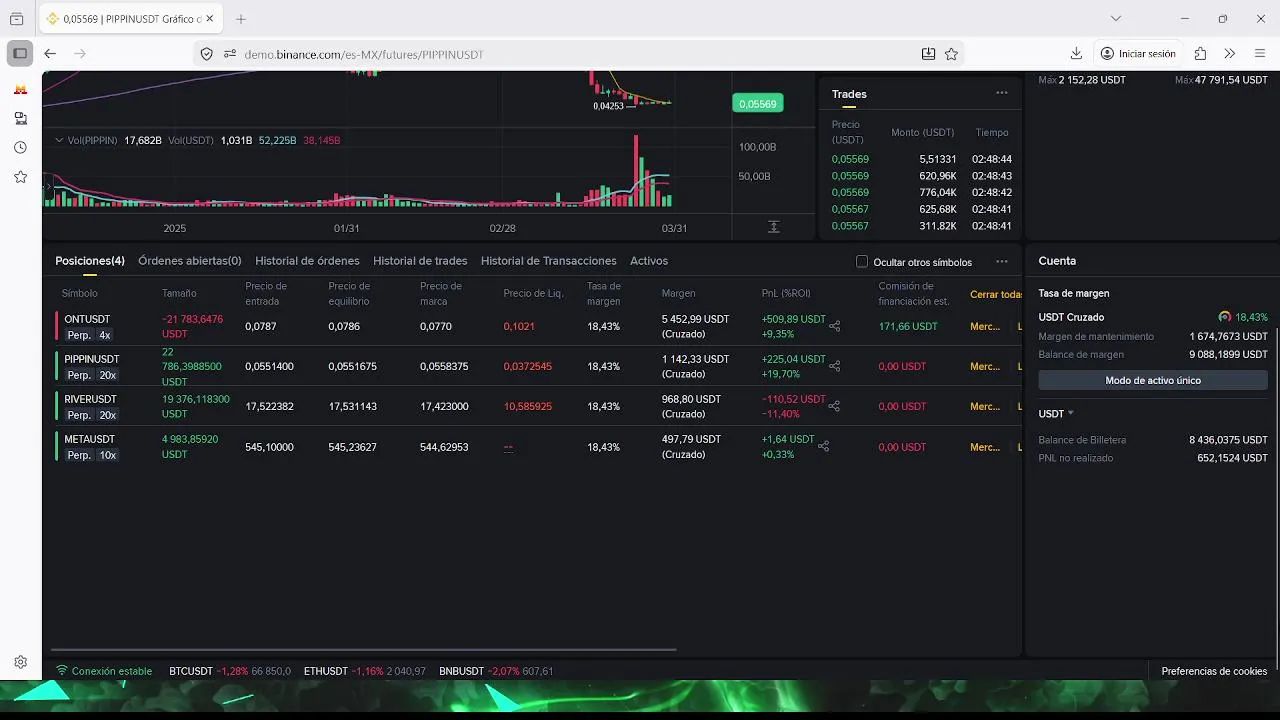1280x720 pixels.
Task: Click the site permissions icon in address bar
Action: pyautogui.click(x=229, y=54)
